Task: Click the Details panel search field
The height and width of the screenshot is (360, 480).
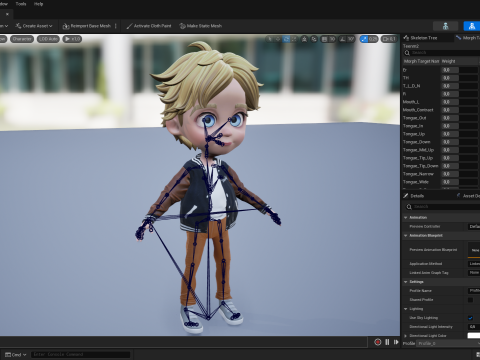Action: click(x=443, y=207)
